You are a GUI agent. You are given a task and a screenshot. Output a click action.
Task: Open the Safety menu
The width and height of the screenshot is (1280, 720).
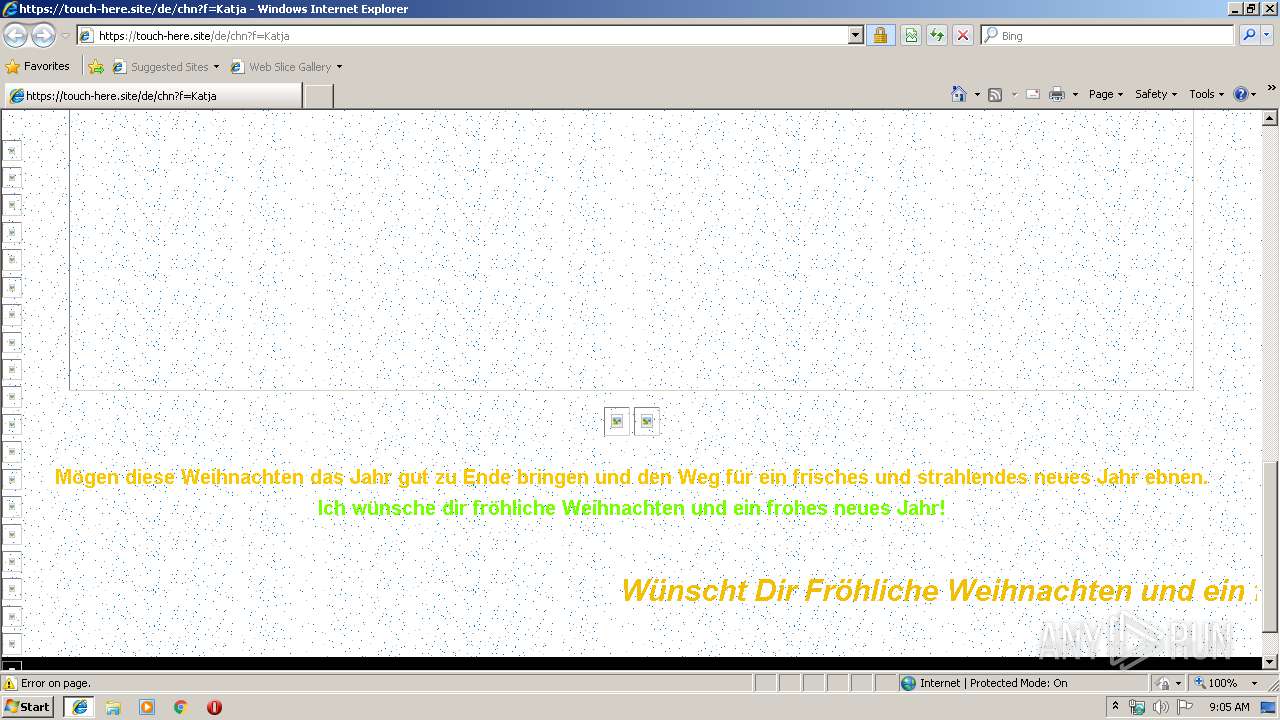point(1156,94)
